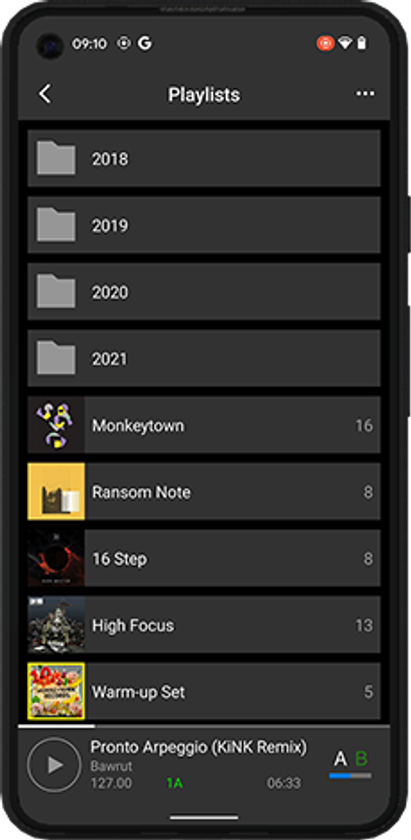Switch to deck A

(x=340, y=759)
